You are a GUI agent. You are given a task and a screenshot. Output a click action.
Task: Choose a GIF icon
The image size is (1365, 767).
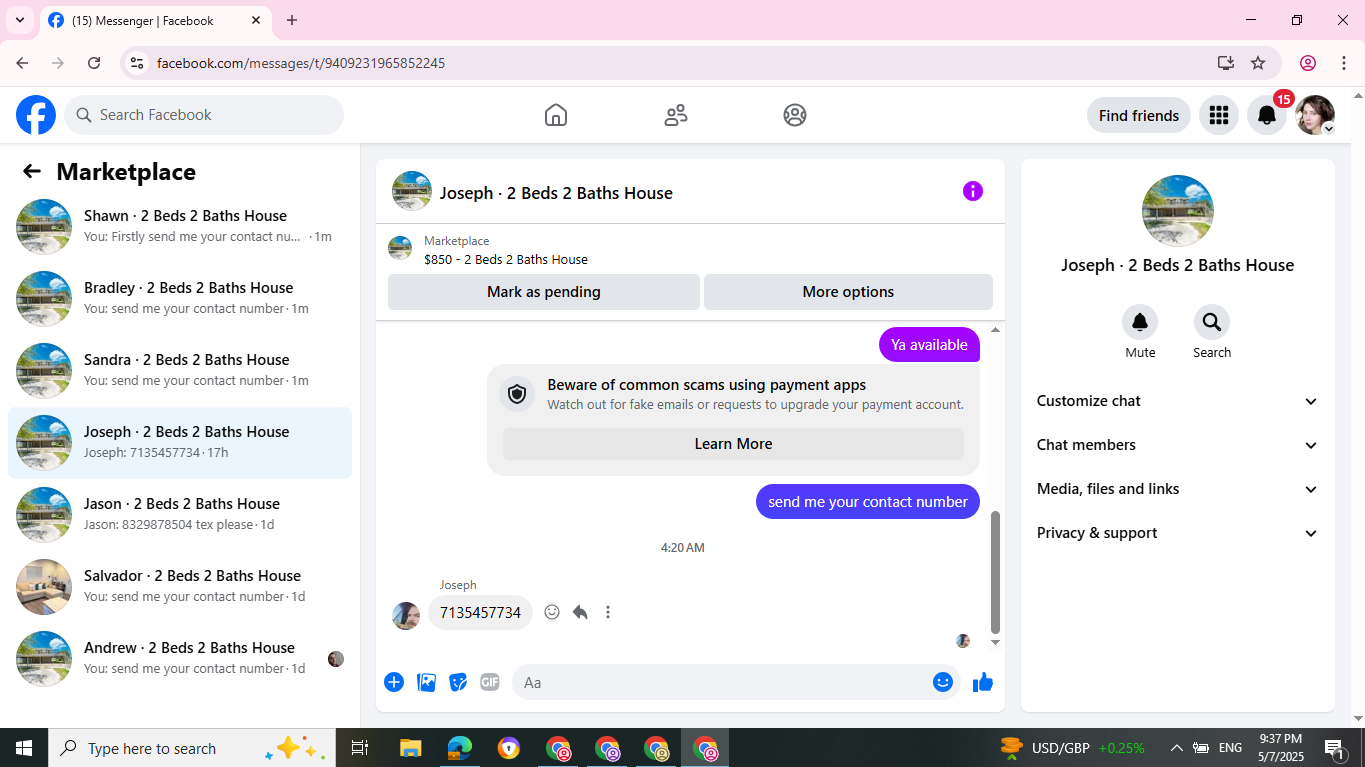489,682
